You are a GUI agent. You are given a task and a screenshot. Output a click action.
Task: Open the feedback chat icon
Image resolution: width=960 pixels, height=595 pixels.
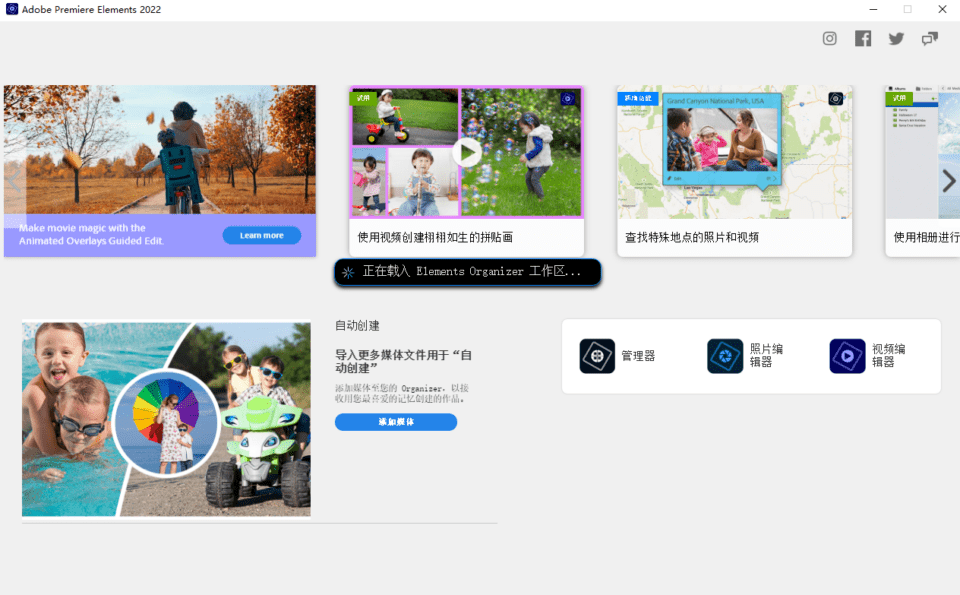pyautogui.click(x=929, y=39)
